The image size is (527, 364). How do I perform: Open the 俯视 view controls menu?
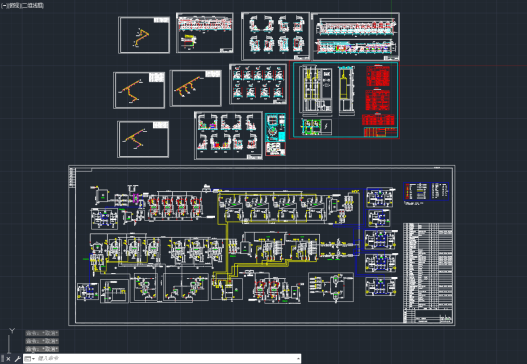tap(14, 6)
